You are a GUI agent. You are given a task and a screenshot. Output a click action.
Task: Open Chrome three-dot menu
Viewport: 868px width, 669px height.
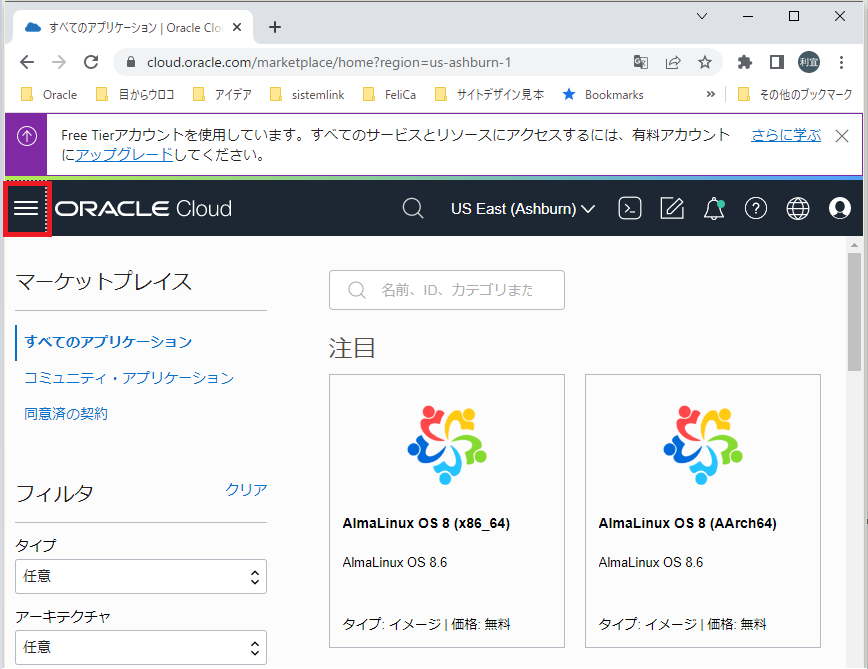coord(841,62)
